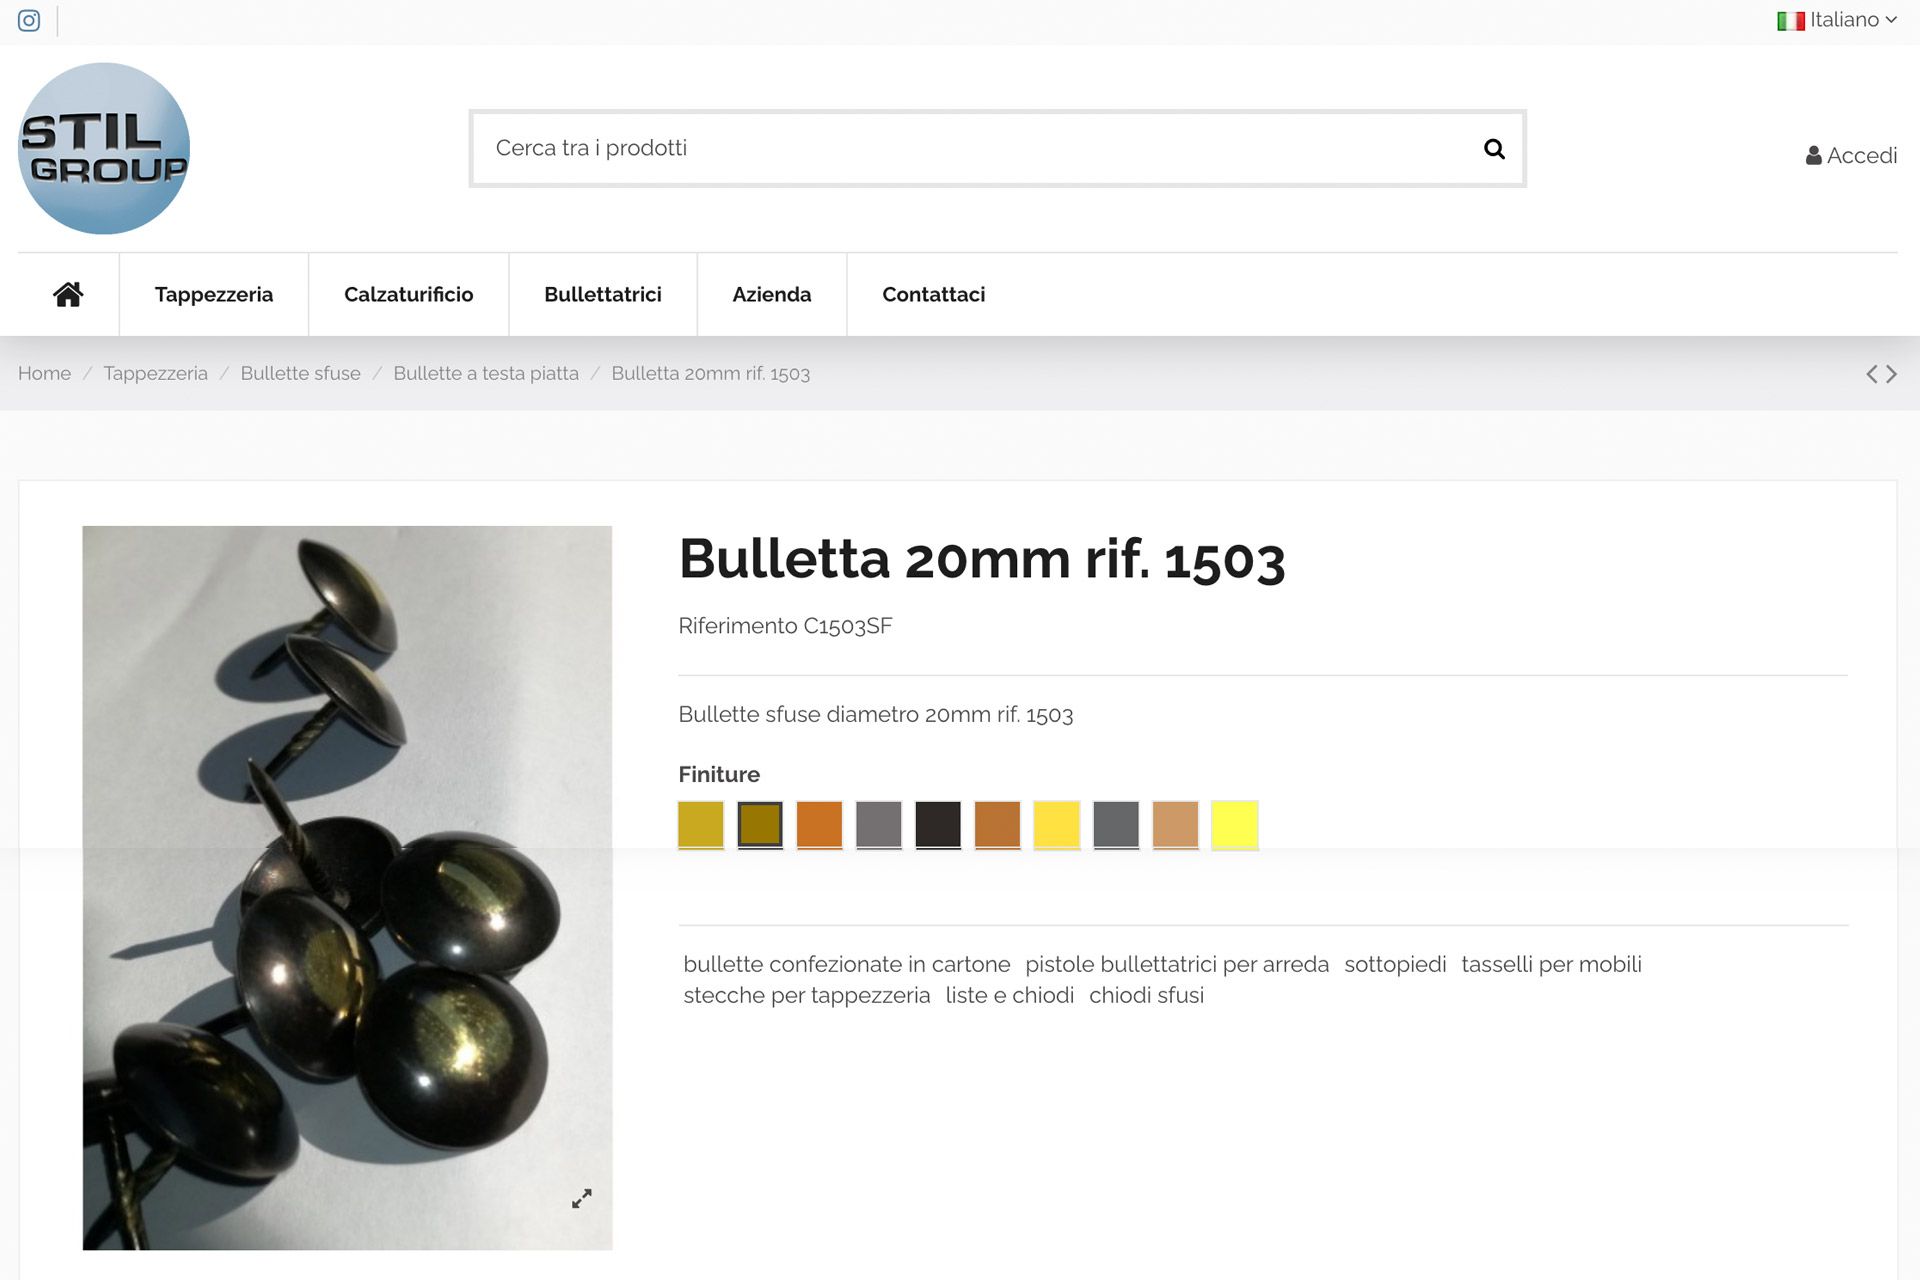Click Bullette a testa piatta breadcrumb
This screenshot has width=1920, height=1280.
(486, 373)
